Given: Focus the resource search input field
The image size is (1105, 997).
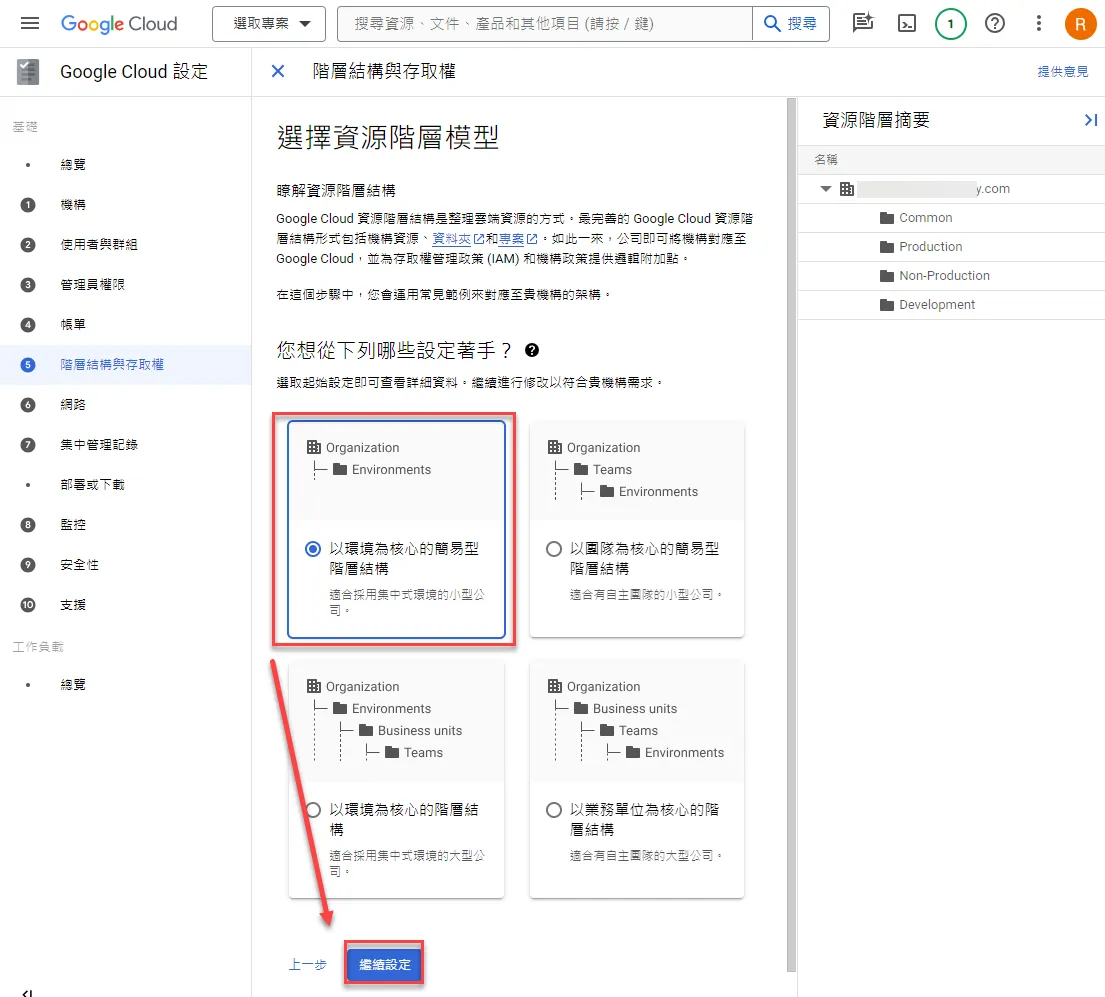Looking at the screenshot, I should click(545, 24).
